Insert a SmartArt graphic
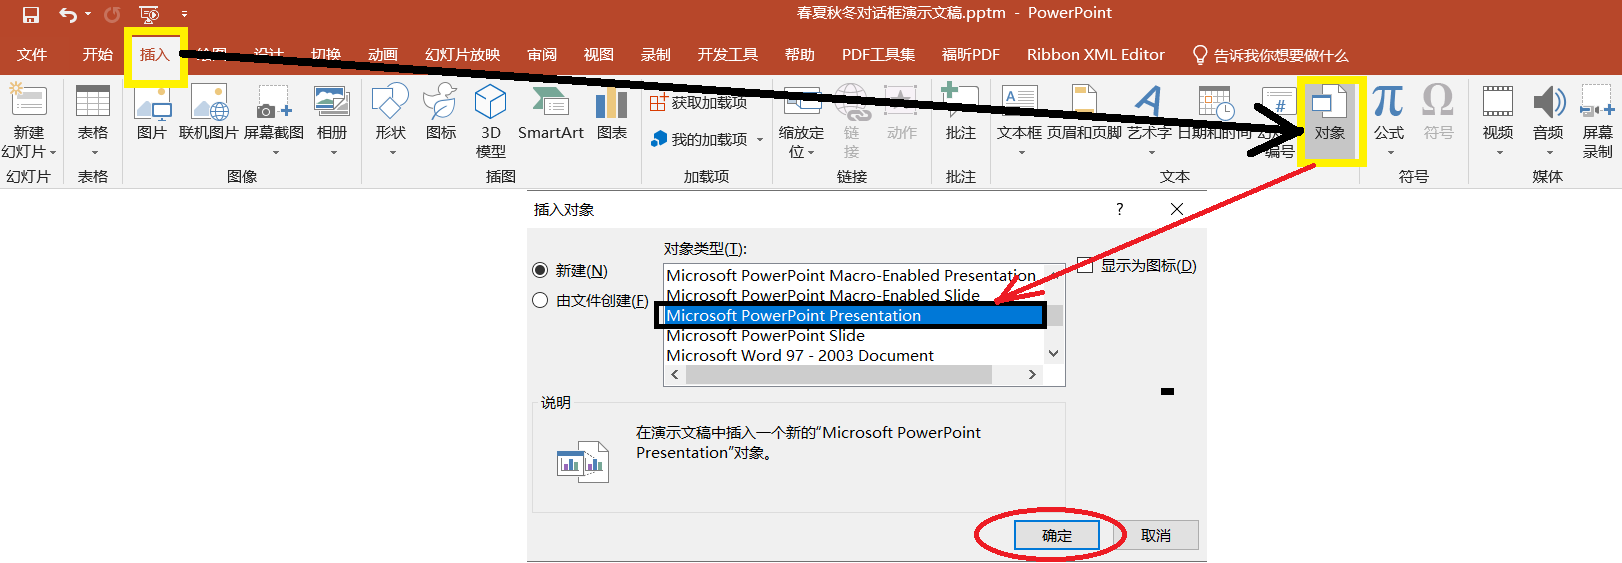The height and width of the screenshot is (563, 1622). pos(551,112)
